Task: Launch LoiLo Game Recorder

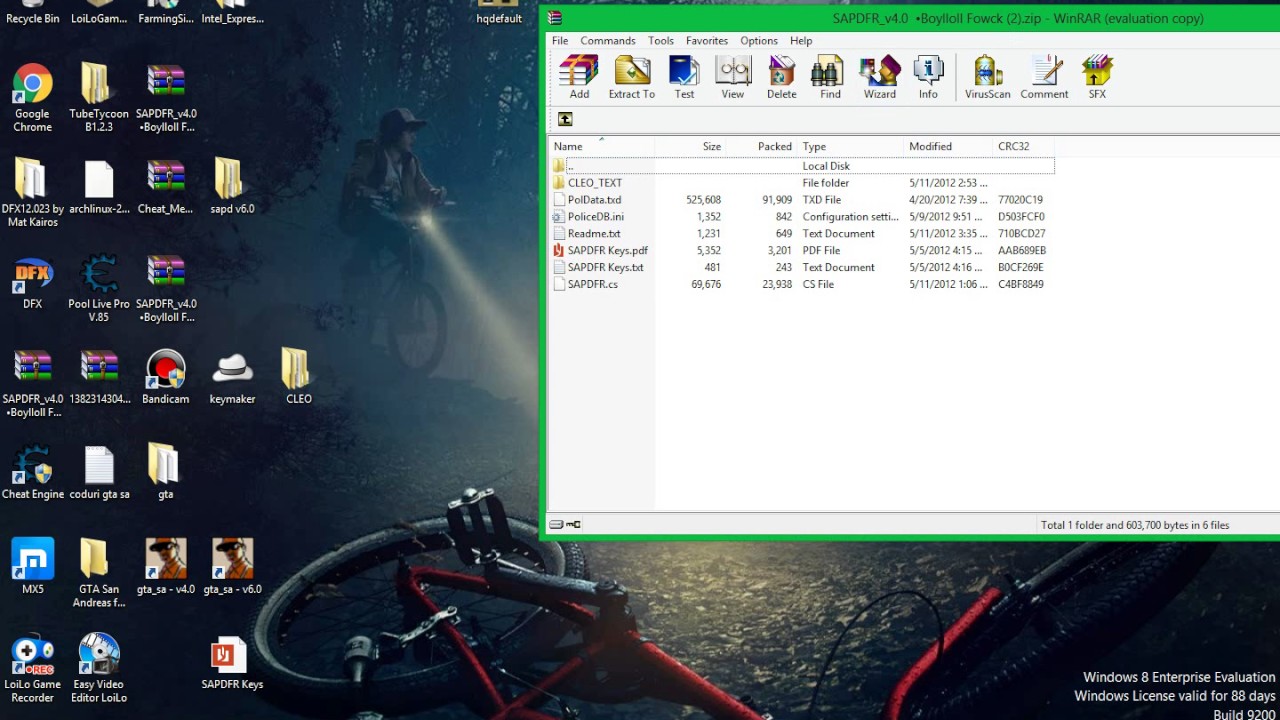Action: click(x=32, y=668)
